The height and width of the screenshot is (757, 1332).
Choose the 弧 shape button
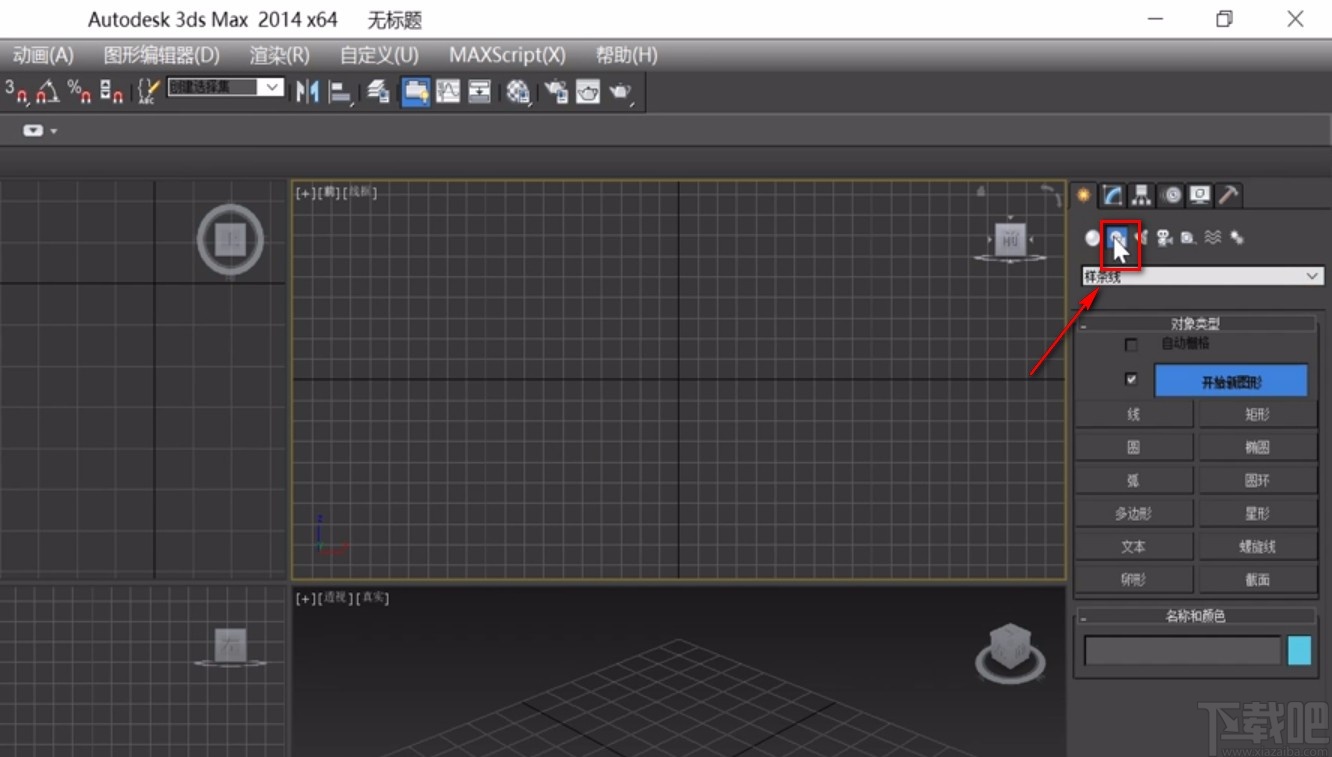pyautogui.click(x=1134, y=480)
